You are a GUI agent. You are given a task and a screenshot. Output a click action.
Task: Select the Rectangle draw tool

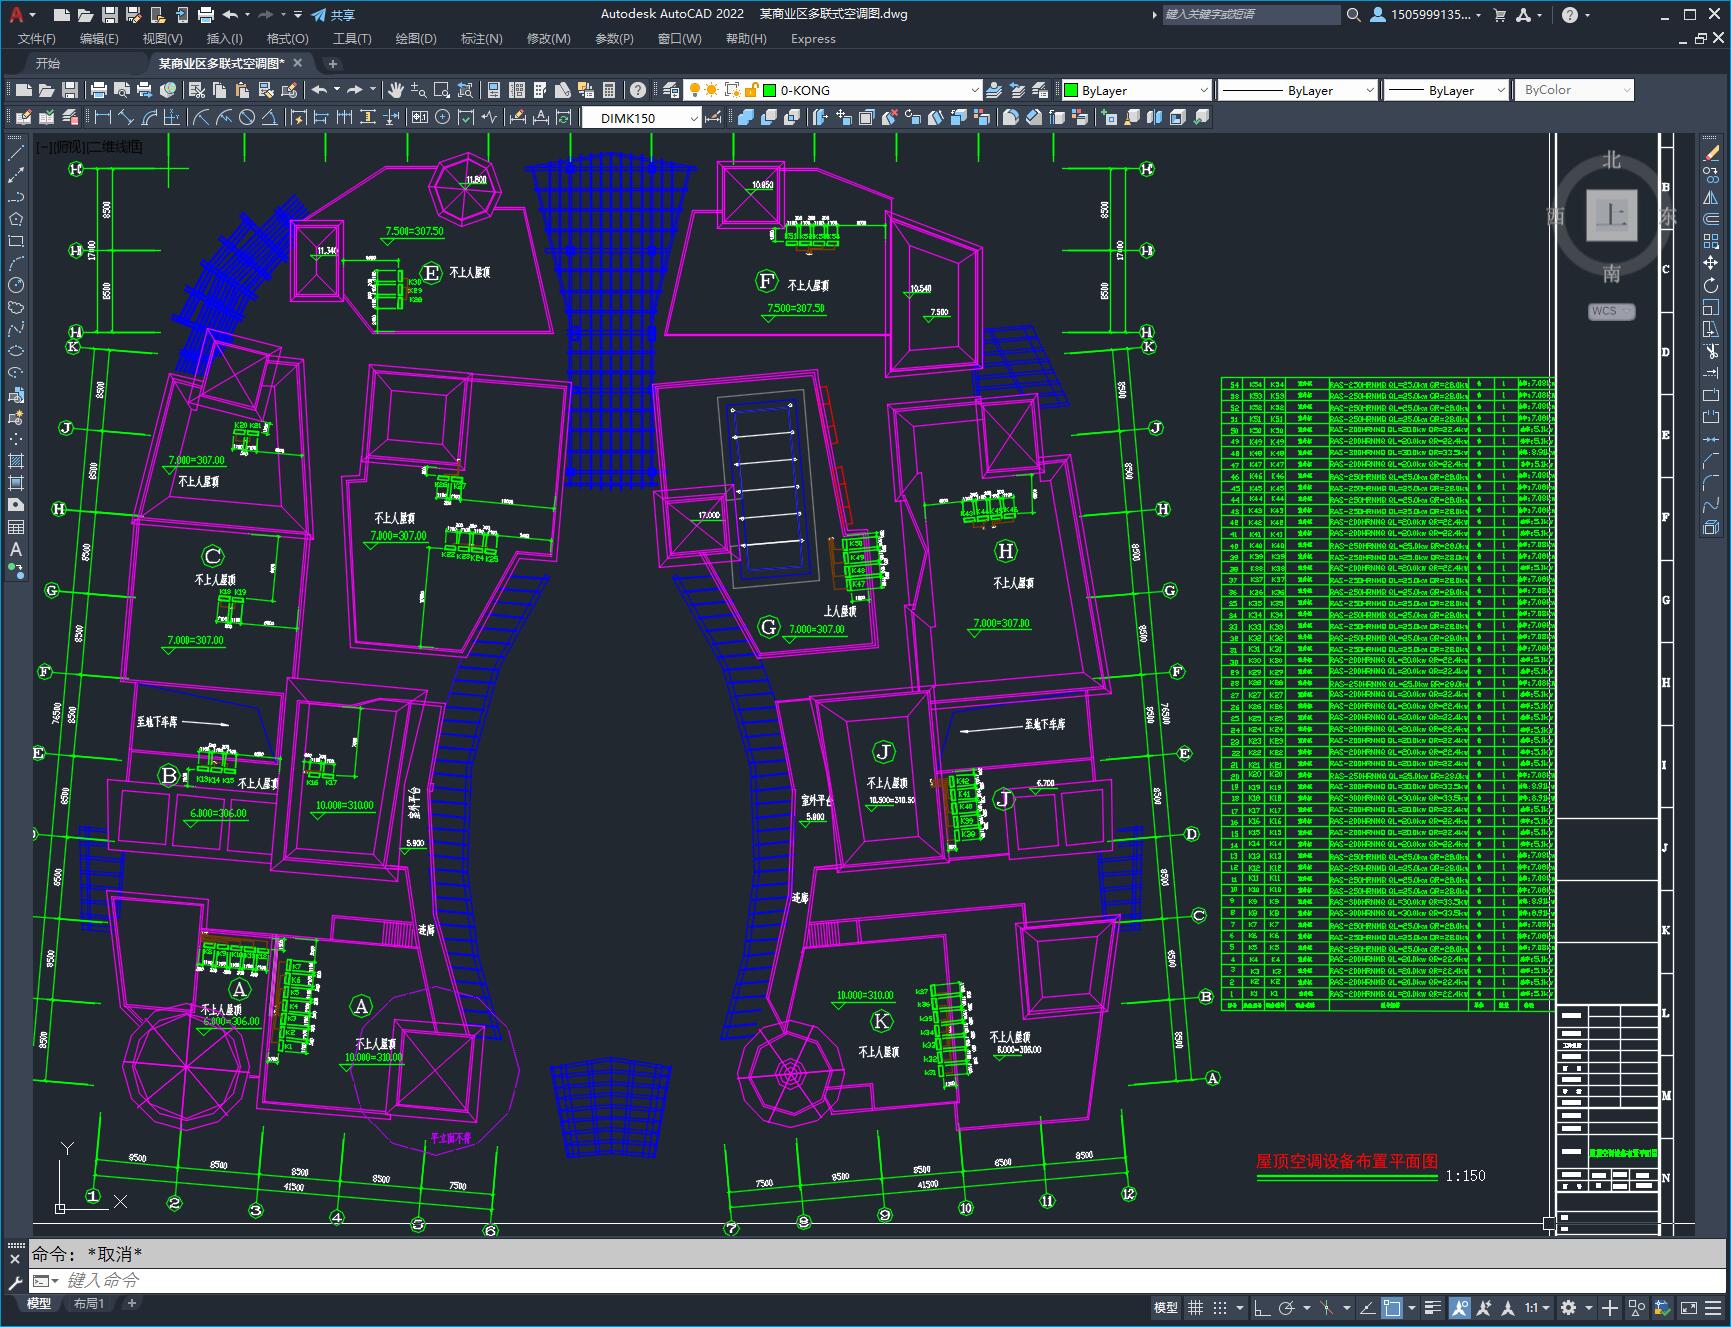point(15,241)
